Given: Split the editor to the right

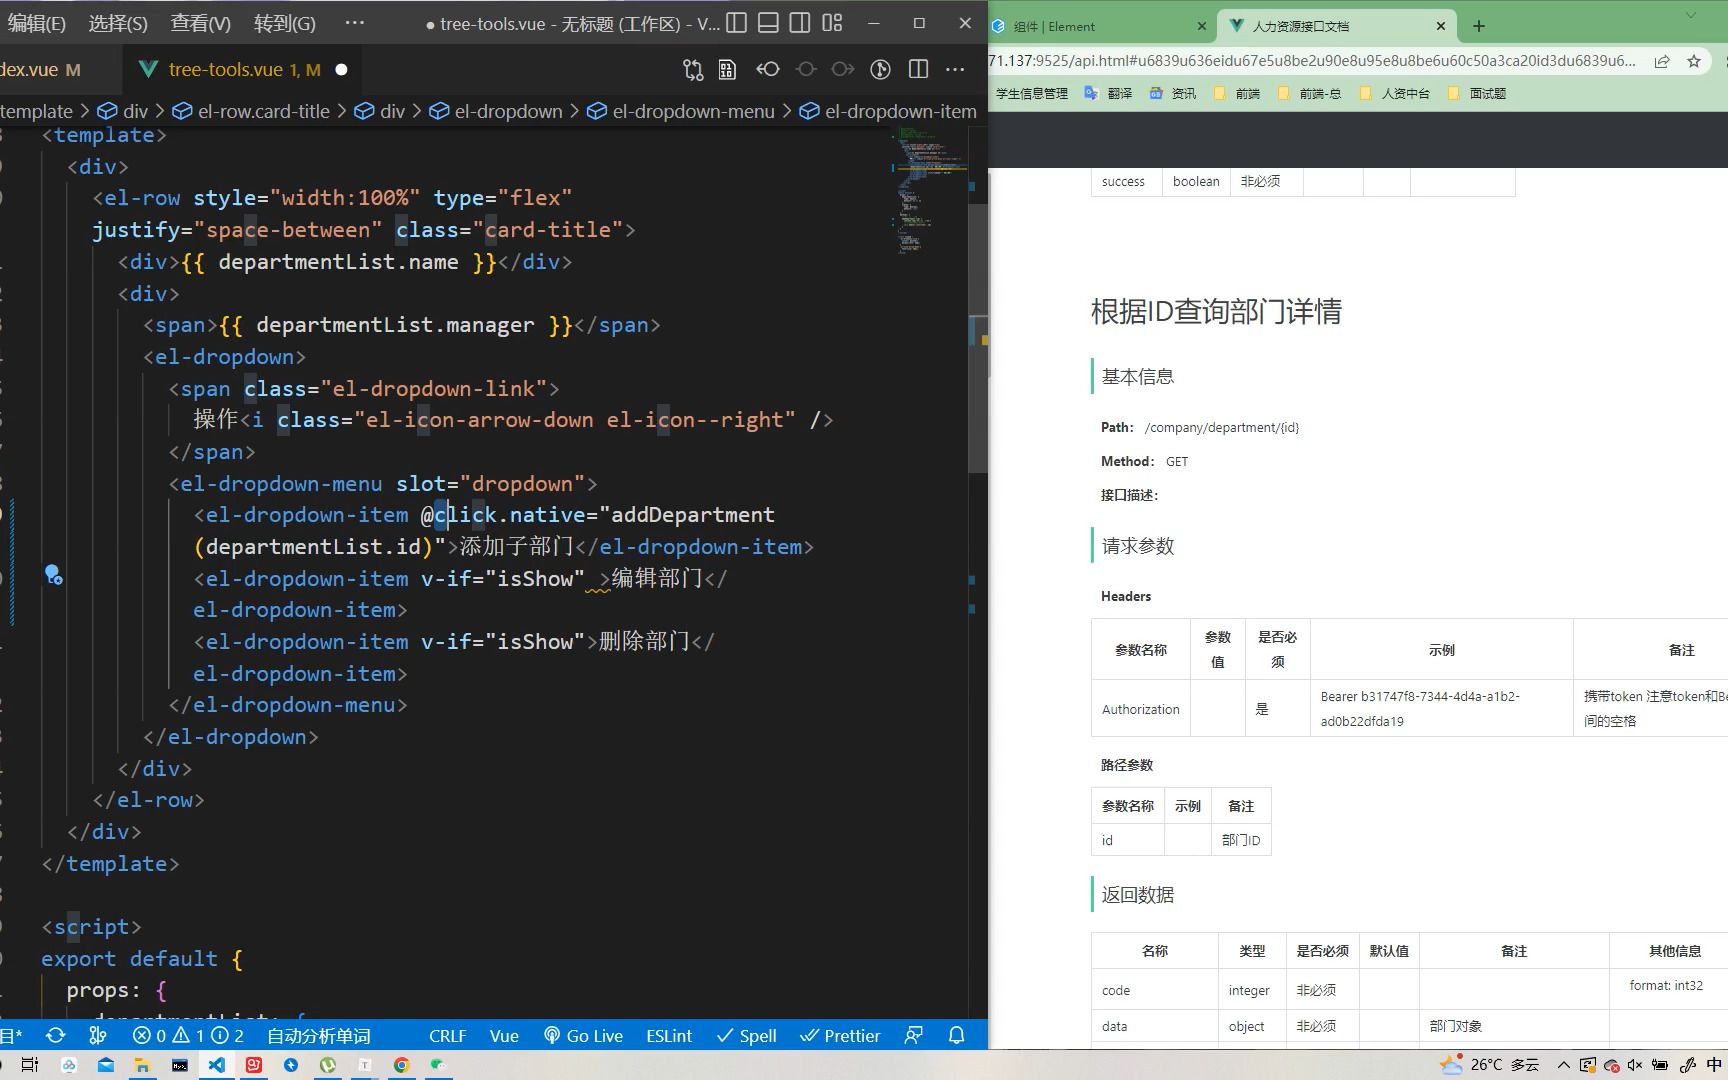Looking at the screenshot, I should click(x=918, y=69).
